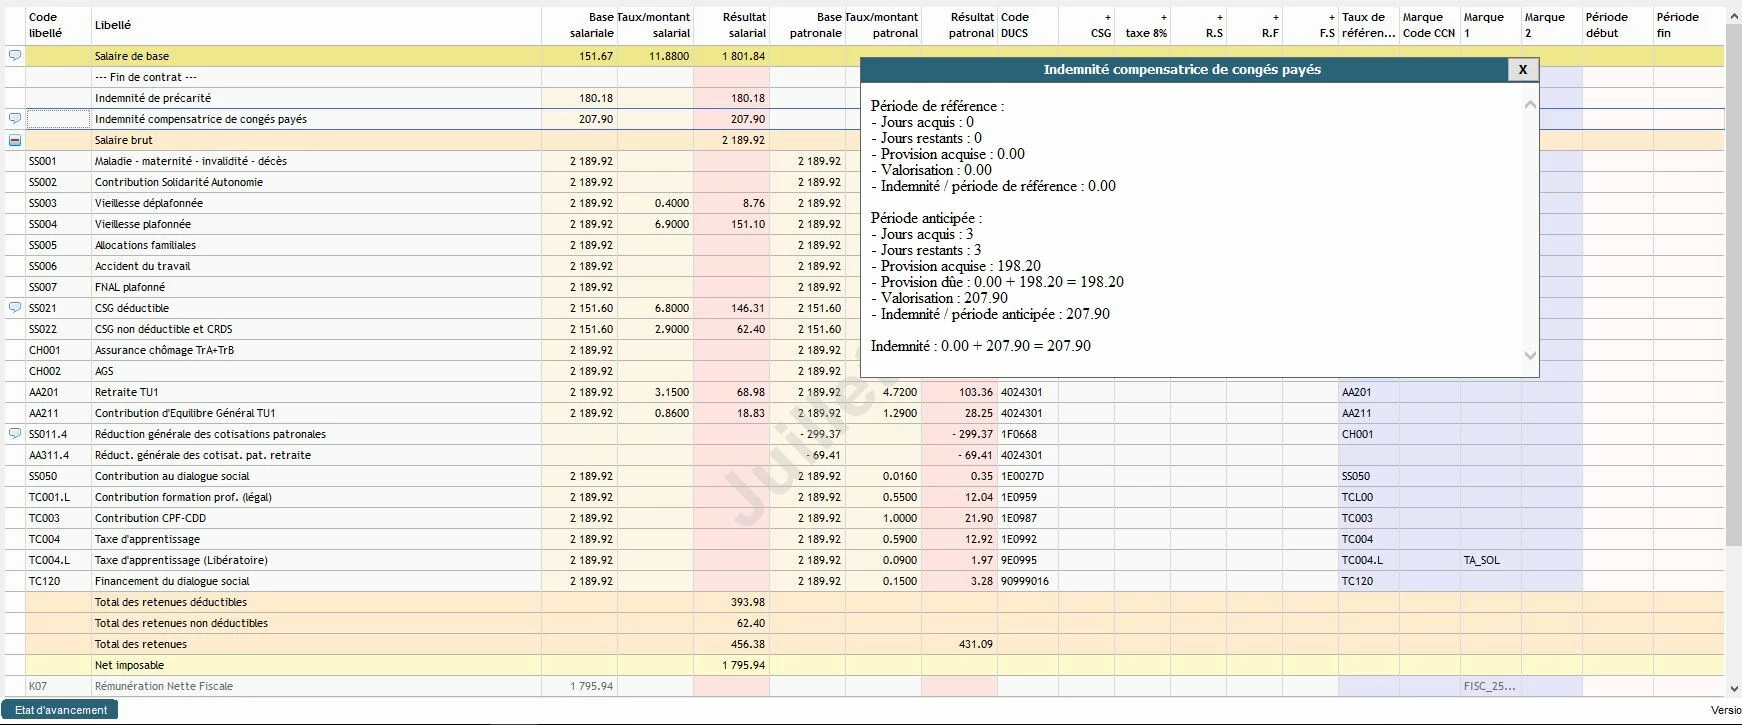Click the Libellé column header
1742x725 pixels.
click(x=316, y=25)
